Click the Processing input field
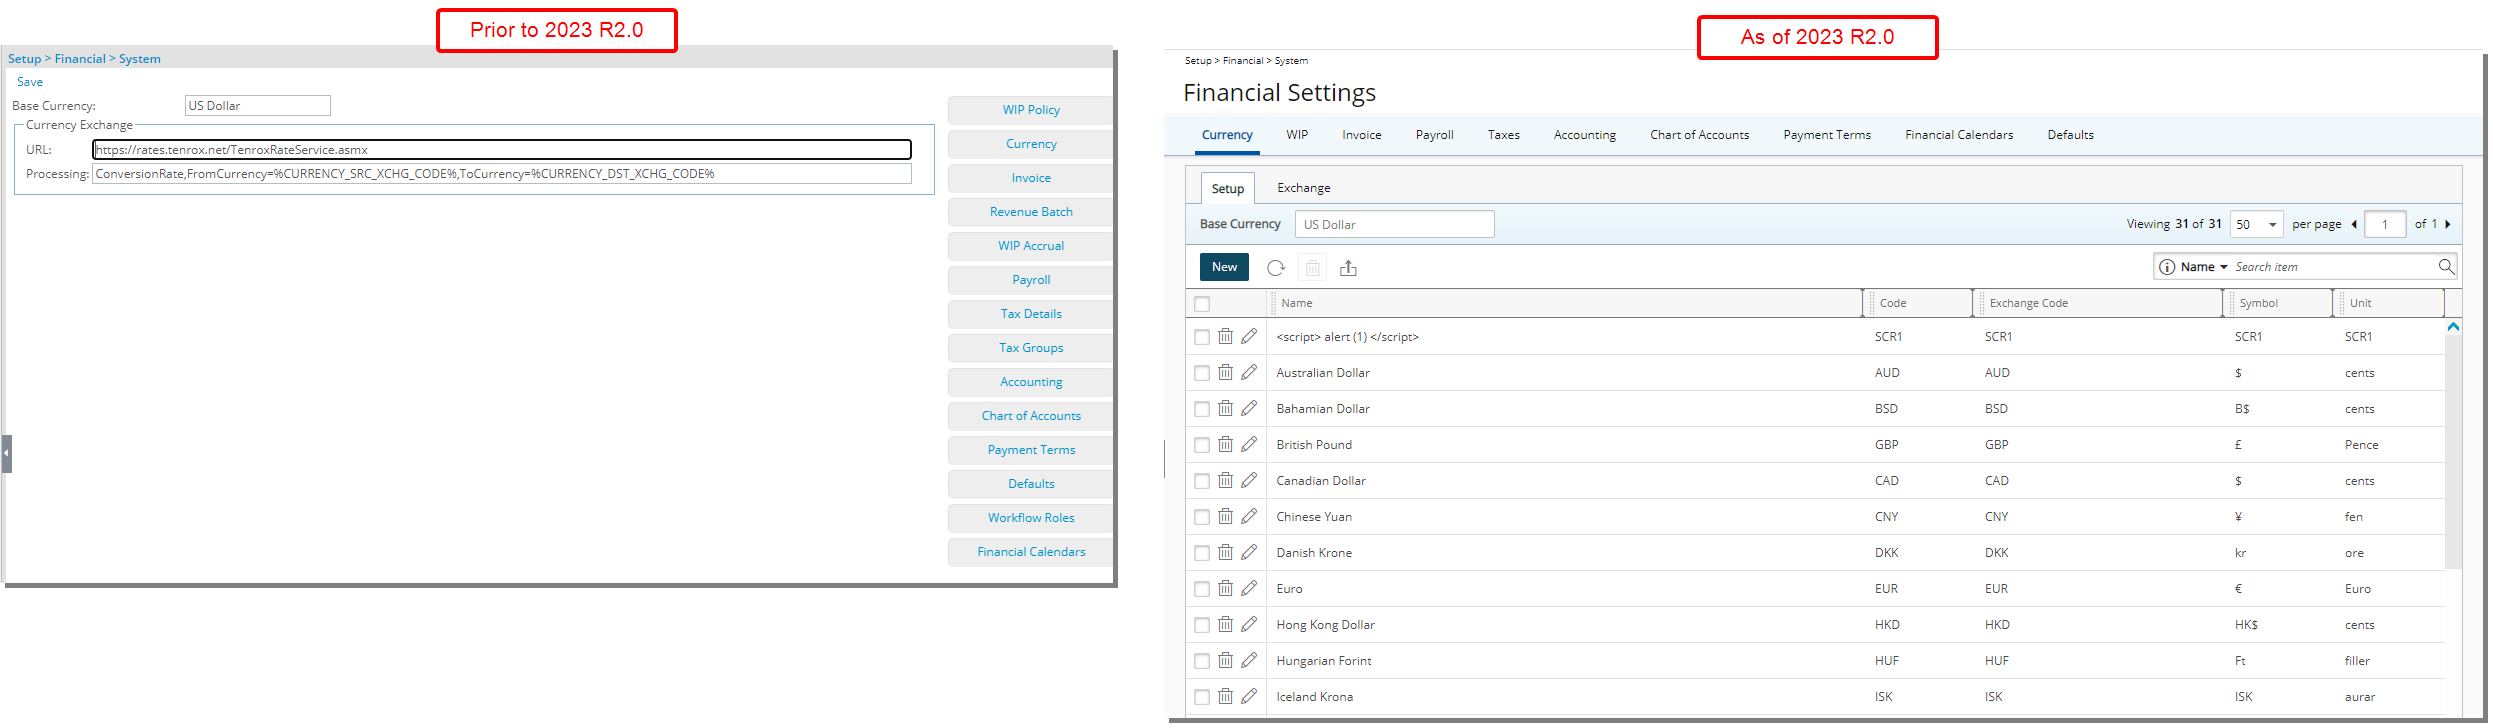 [502, 174]
